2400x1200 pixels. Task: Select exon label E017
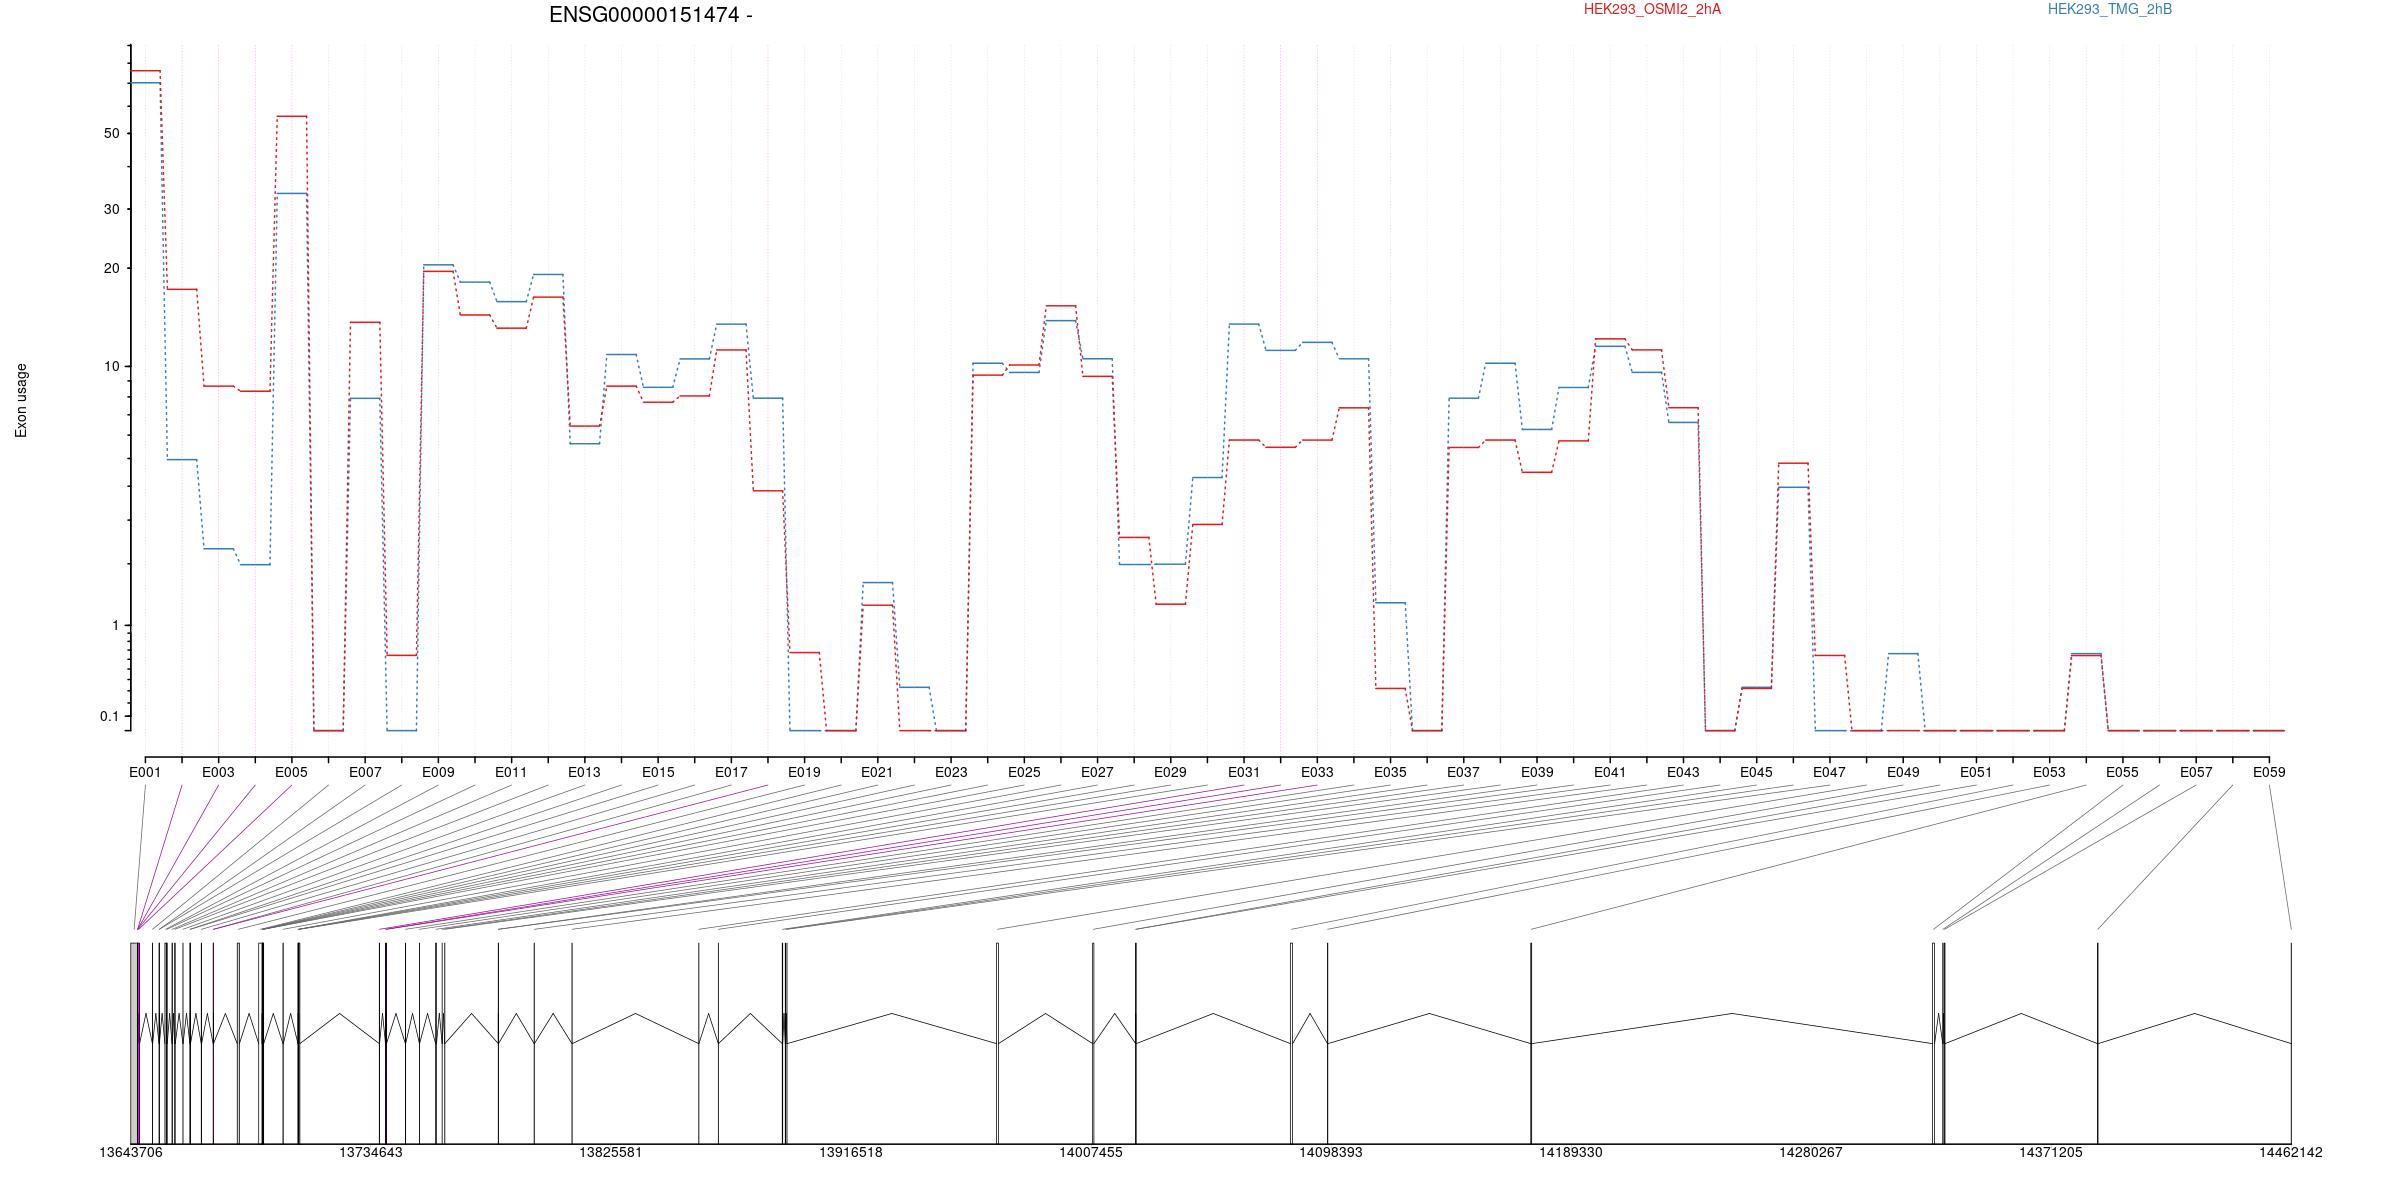pos(731,772)
